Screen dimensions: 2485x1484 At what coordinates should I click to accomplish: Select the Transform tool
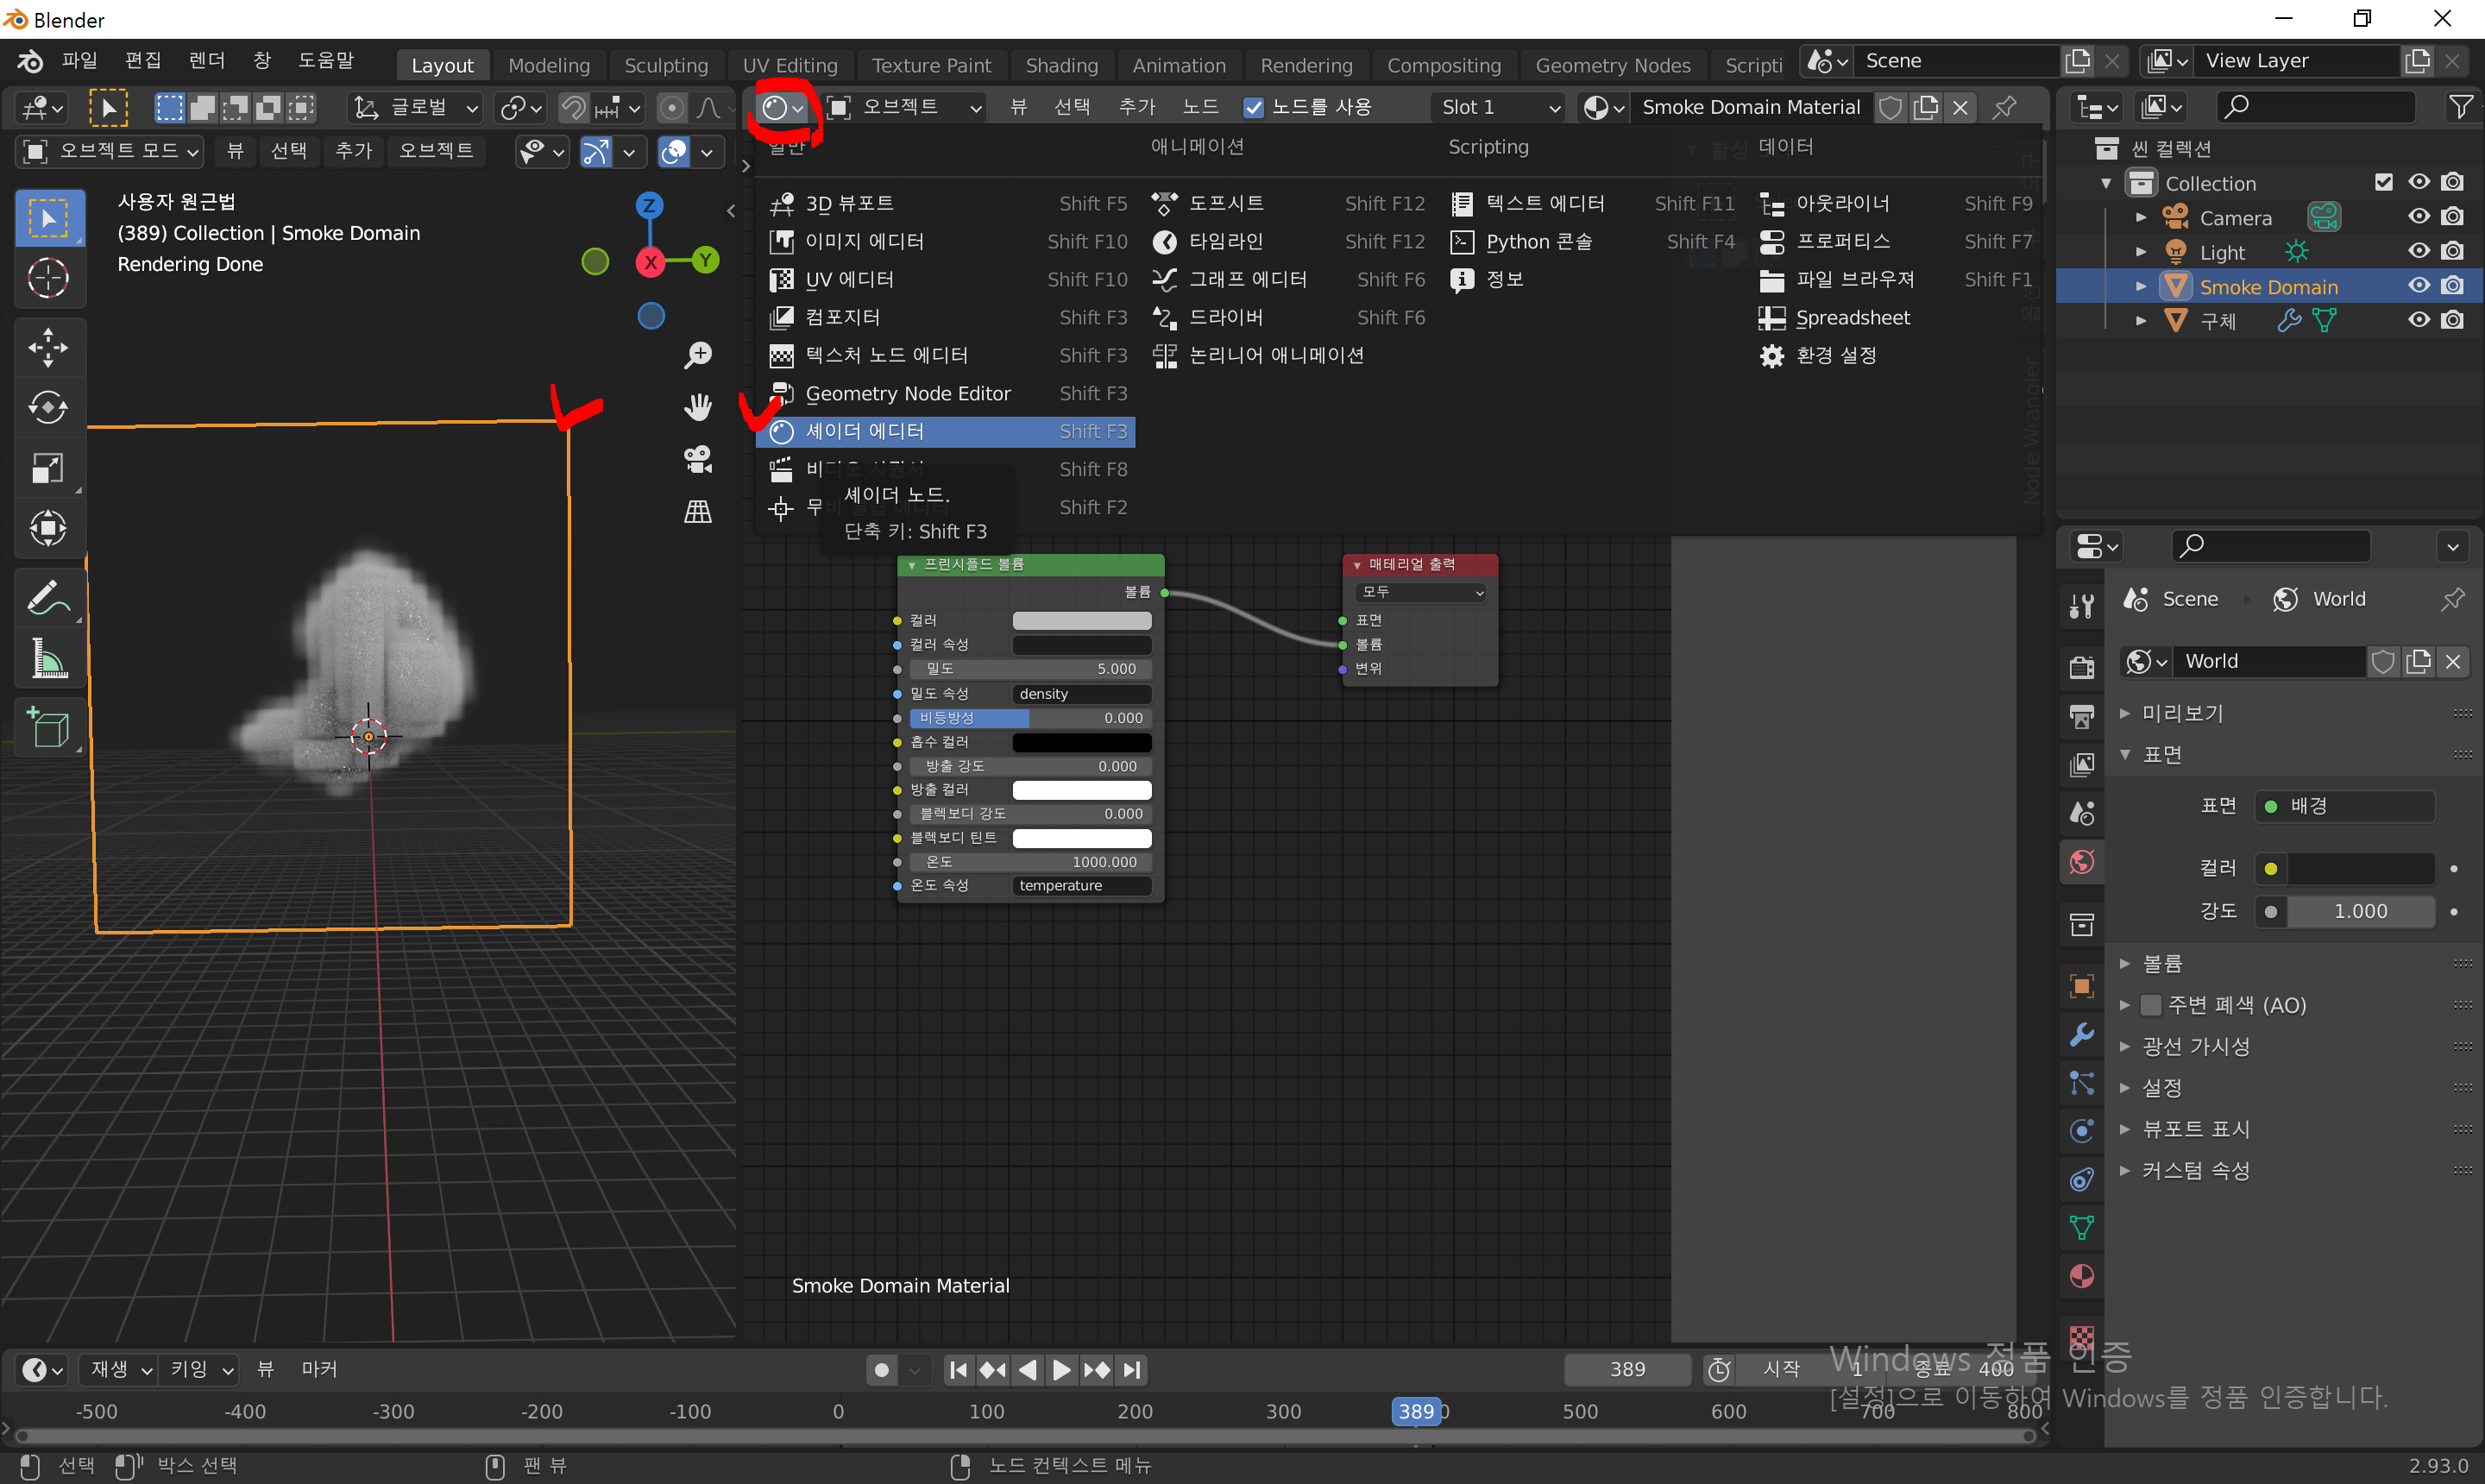tap(49, 527)
